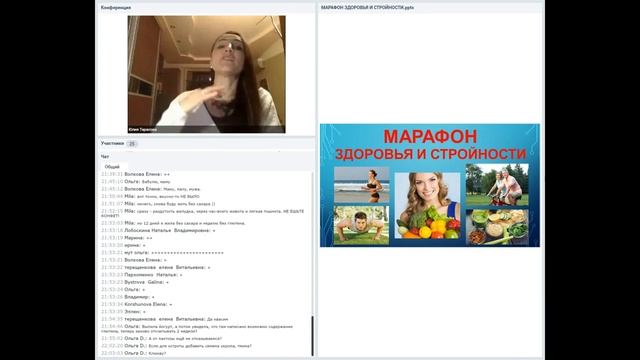Screen dimensions: 640x360
Task: Click the couple on bicycles photo
Action: tap(497, 184)
